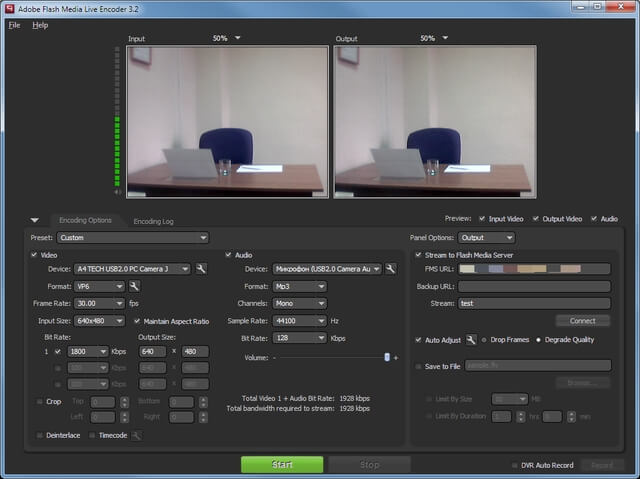
Task: Open Panel Options dropdown
Action: tap(487, 237)
